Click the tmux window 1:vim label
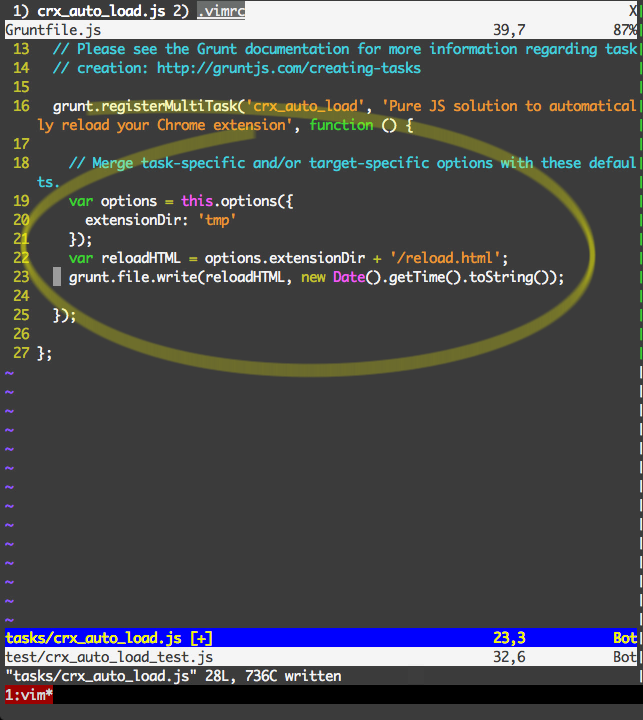The image size is (643, 720). 29,694
